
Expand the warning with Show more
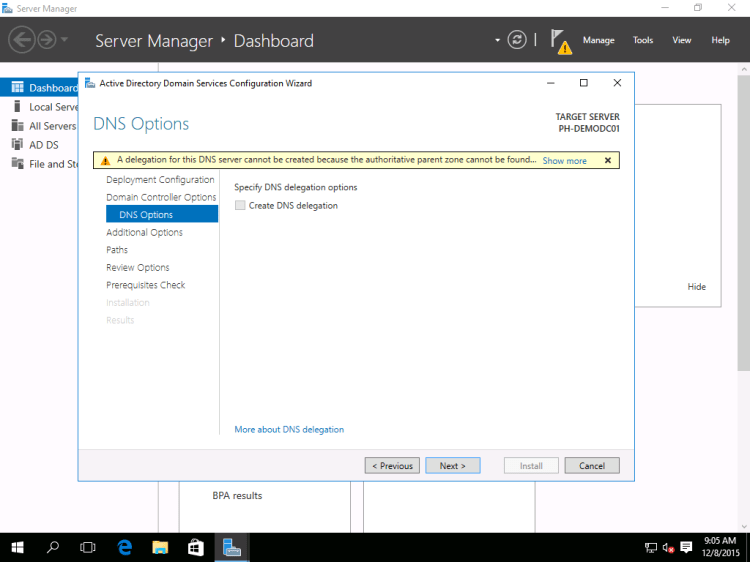(x=564, y=160)
